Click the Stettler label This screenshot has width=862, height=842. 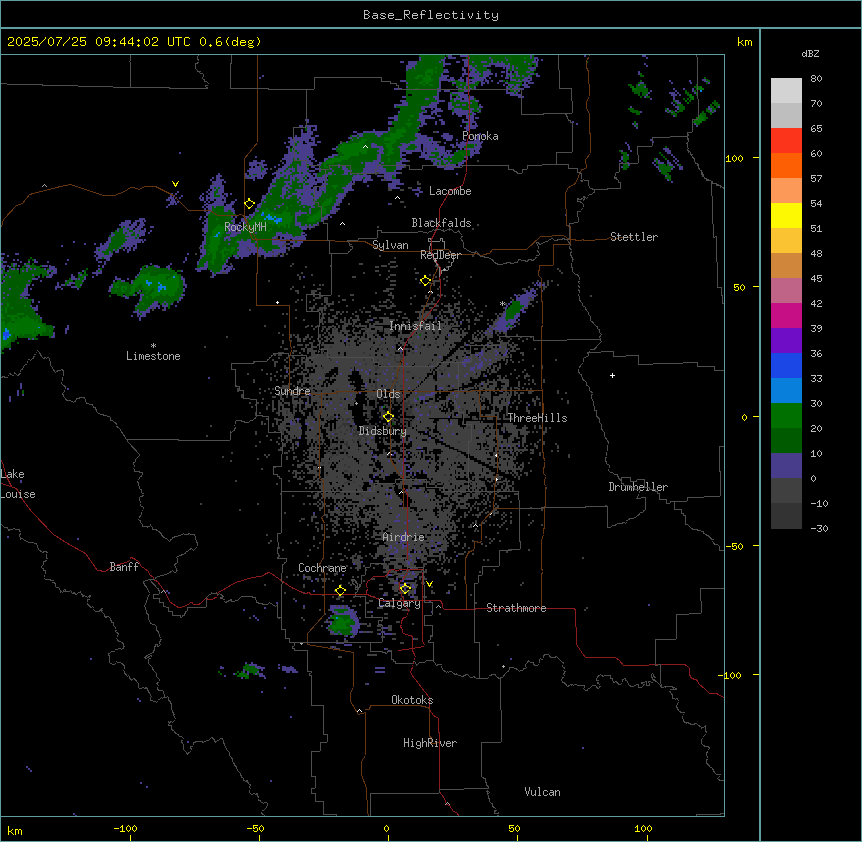pyautogui.click(x=633, y=237)
